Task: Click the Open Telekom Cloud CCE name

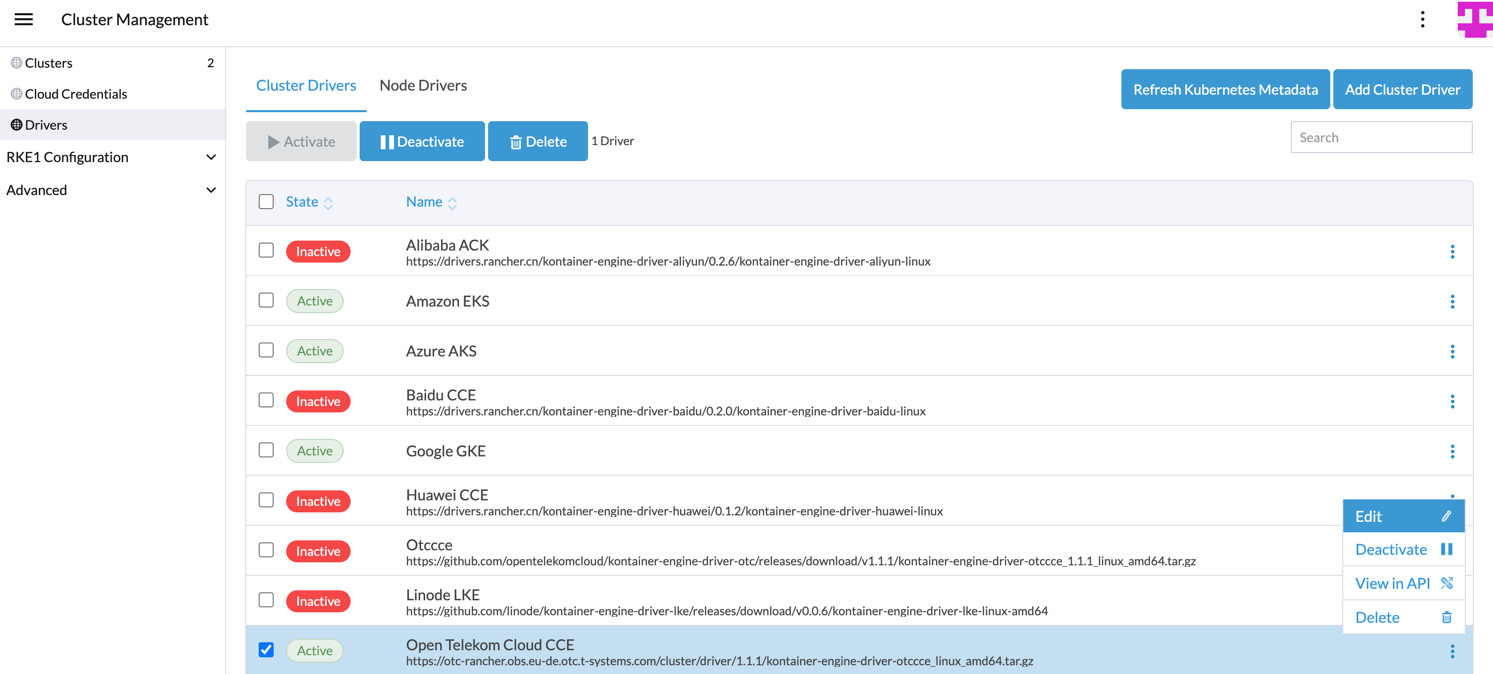Action: tap(490, 645)
